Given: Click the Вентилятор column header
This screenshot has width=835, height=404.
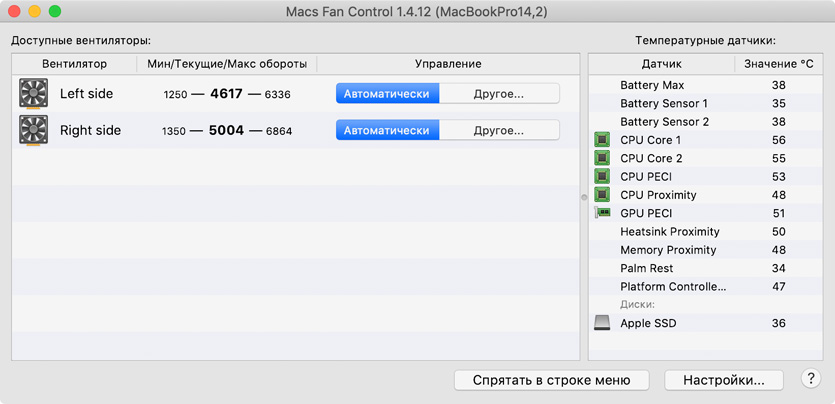Looking at the screenshot, I should click(x=74, y=64).
